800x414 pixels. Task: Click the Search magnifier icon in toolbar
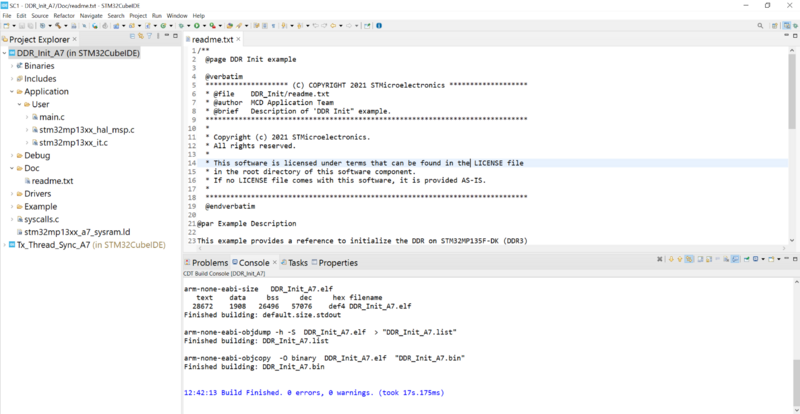760,26
